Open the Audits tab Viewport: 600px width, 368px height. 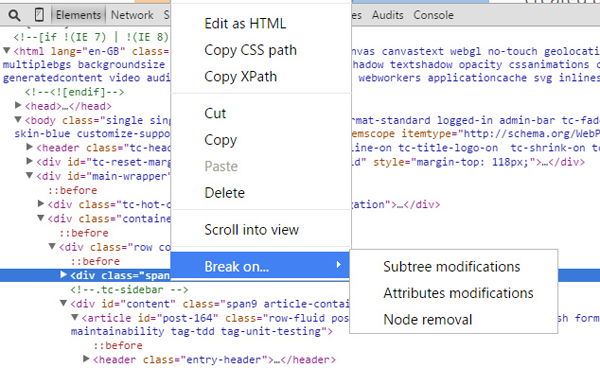pyautogui.click(x=388, y=15)
